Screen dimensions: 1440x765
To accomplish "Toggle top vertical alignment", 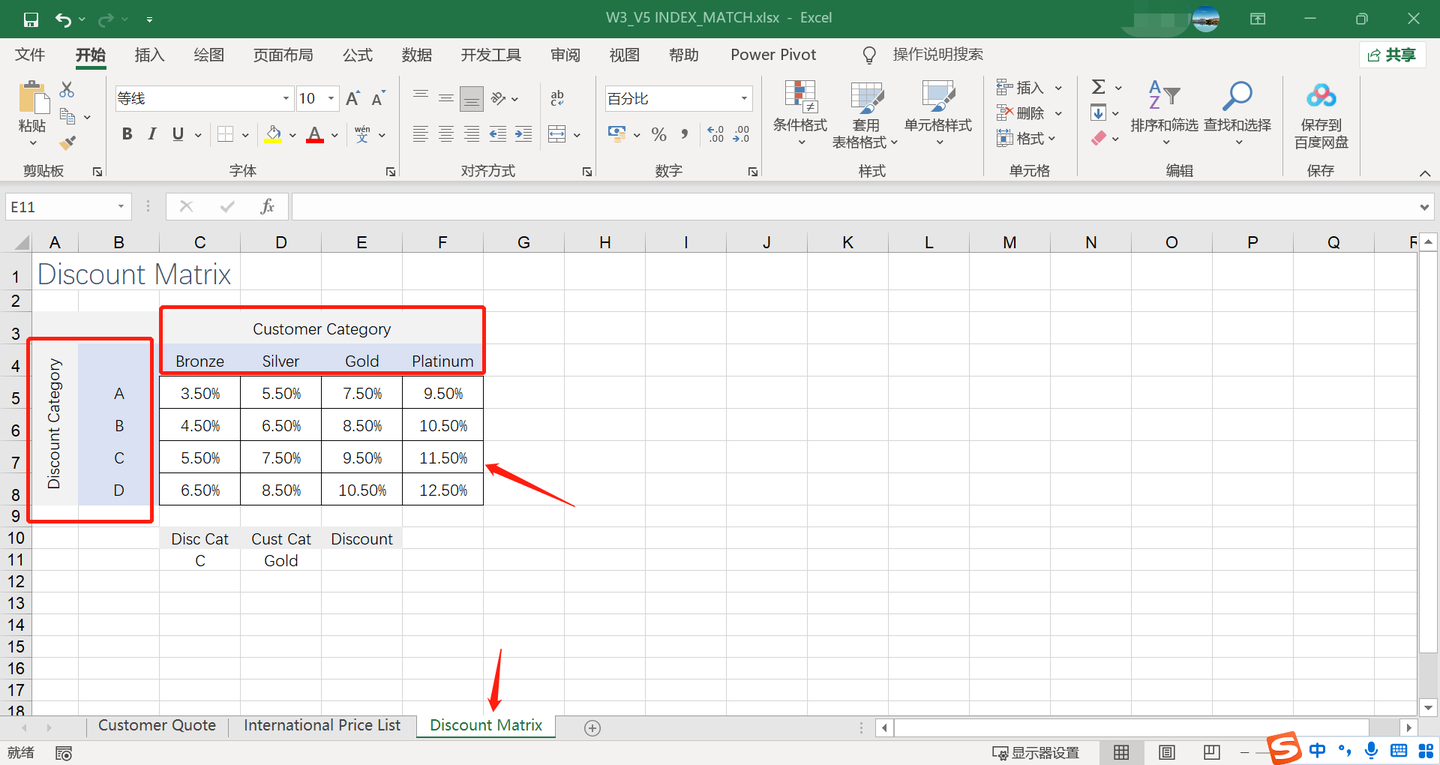I will point(421,98).
